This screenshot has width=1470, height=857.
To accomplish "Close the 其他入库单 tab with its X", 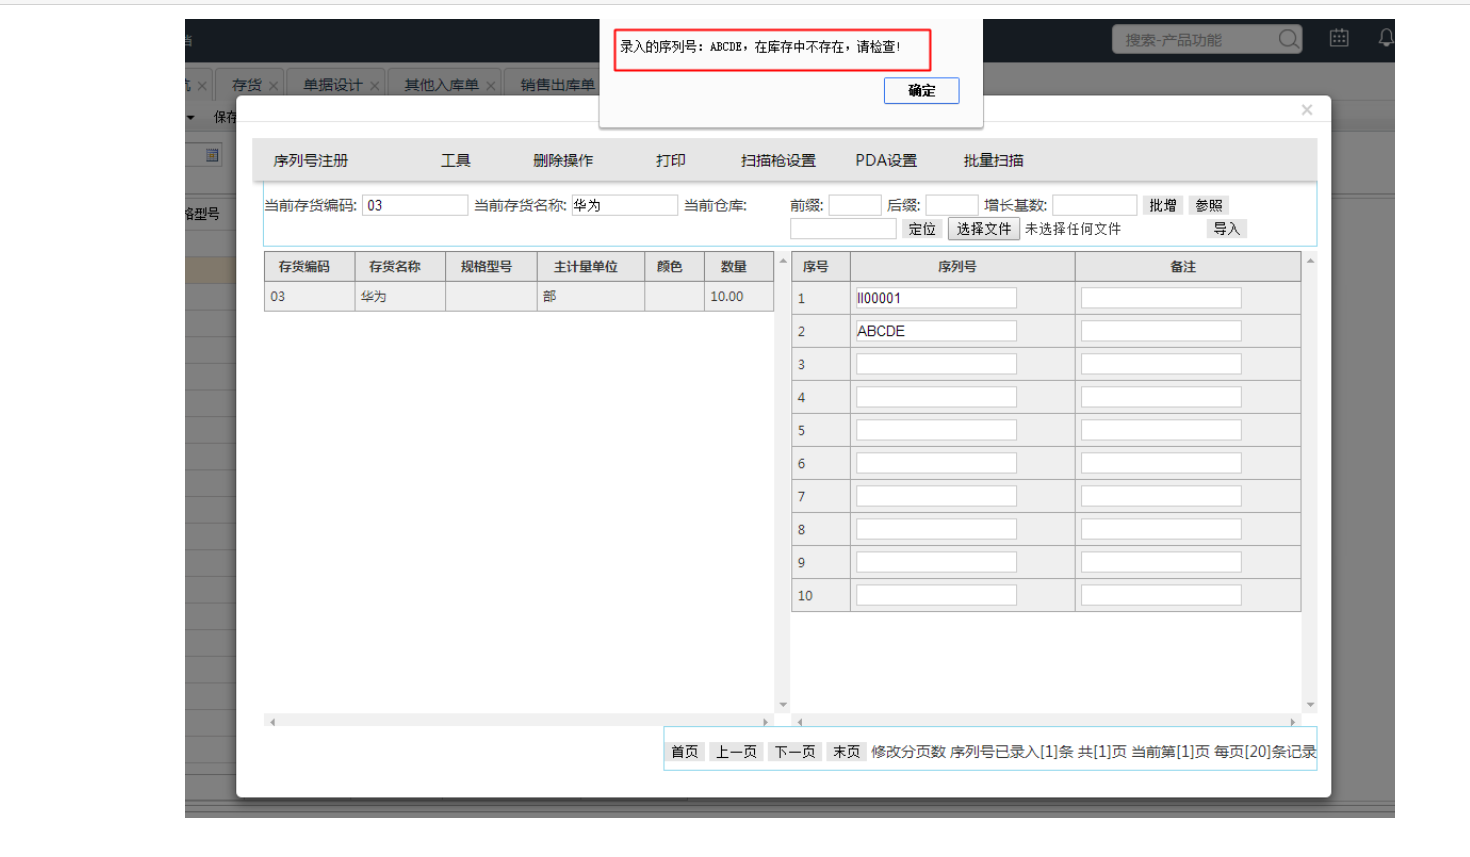I will click(491, 86).
